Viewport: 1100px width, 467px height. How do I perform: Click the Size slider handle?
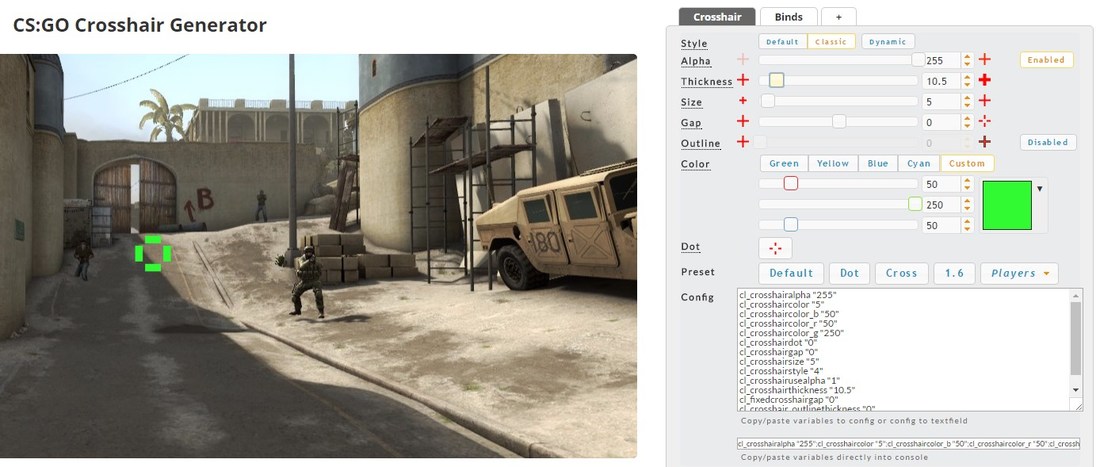click(767, 101)
